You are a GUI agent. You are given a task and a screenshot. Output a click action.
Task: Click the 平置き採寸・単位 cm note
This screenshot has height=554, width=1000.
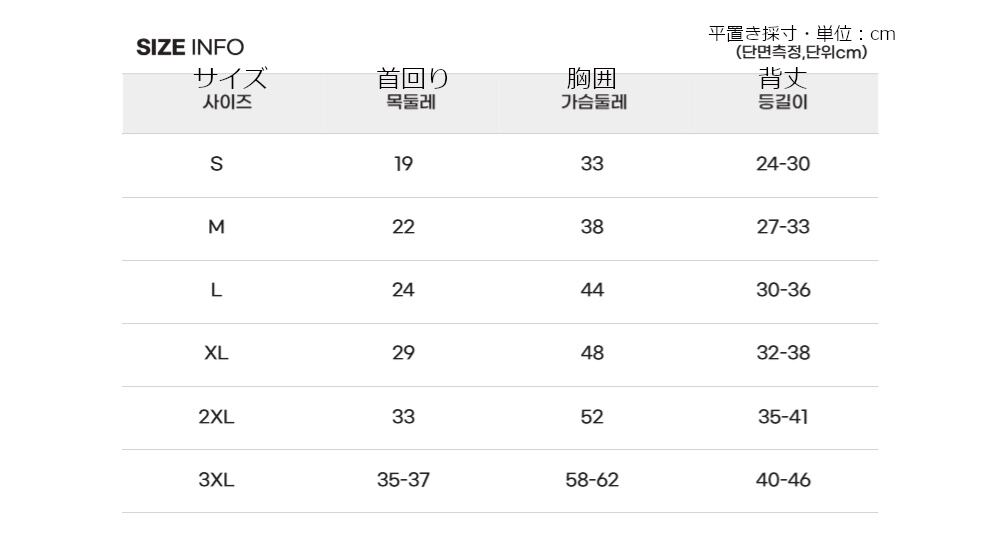(x=802, y=34)
